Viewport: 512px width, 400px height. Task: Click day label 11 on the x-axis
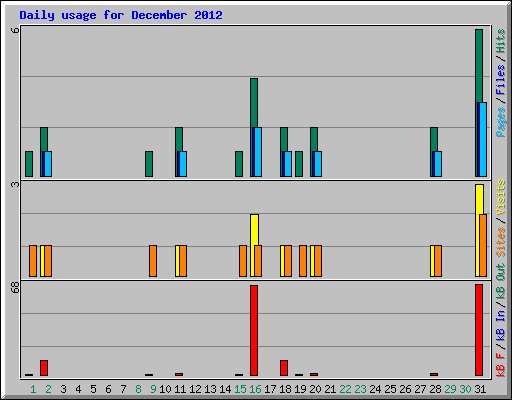[180, 389]
